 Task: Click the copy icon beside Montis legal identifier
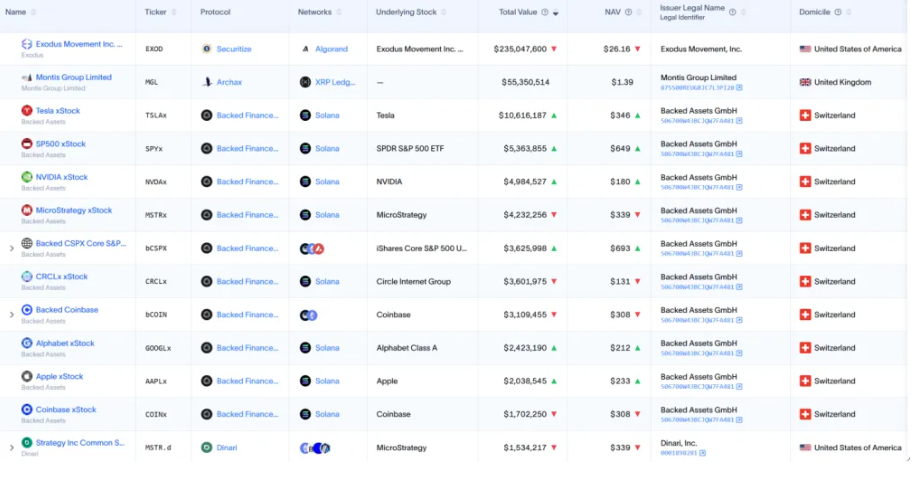coord(739,88)
